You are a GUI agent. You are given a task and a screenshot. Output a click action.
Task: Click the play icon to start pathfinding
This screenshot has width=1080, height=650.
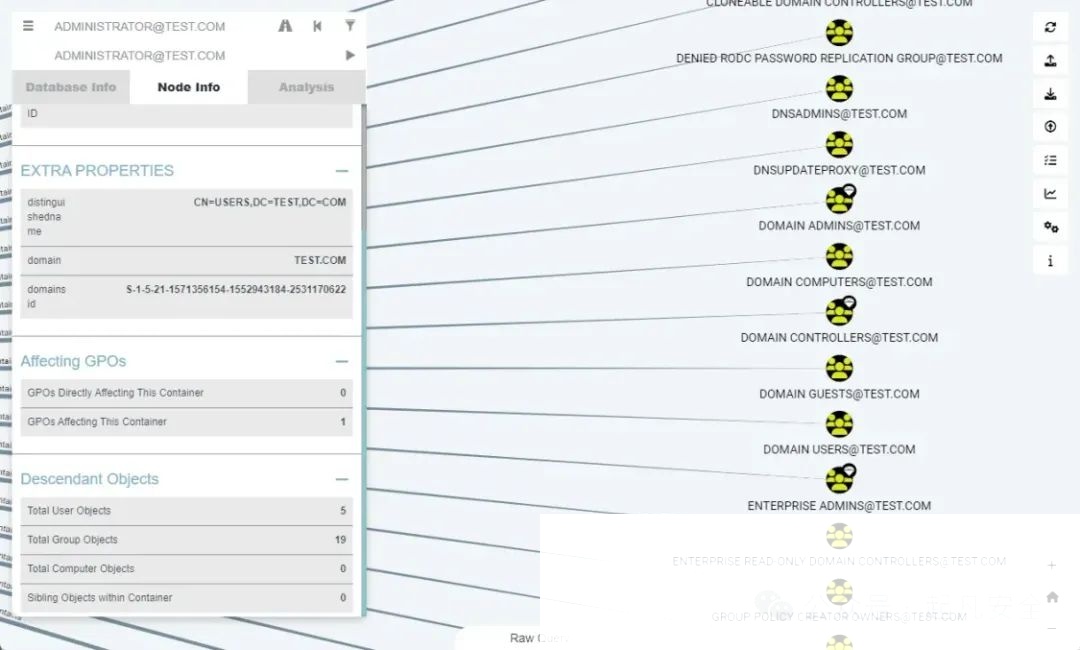click(350, 55)
